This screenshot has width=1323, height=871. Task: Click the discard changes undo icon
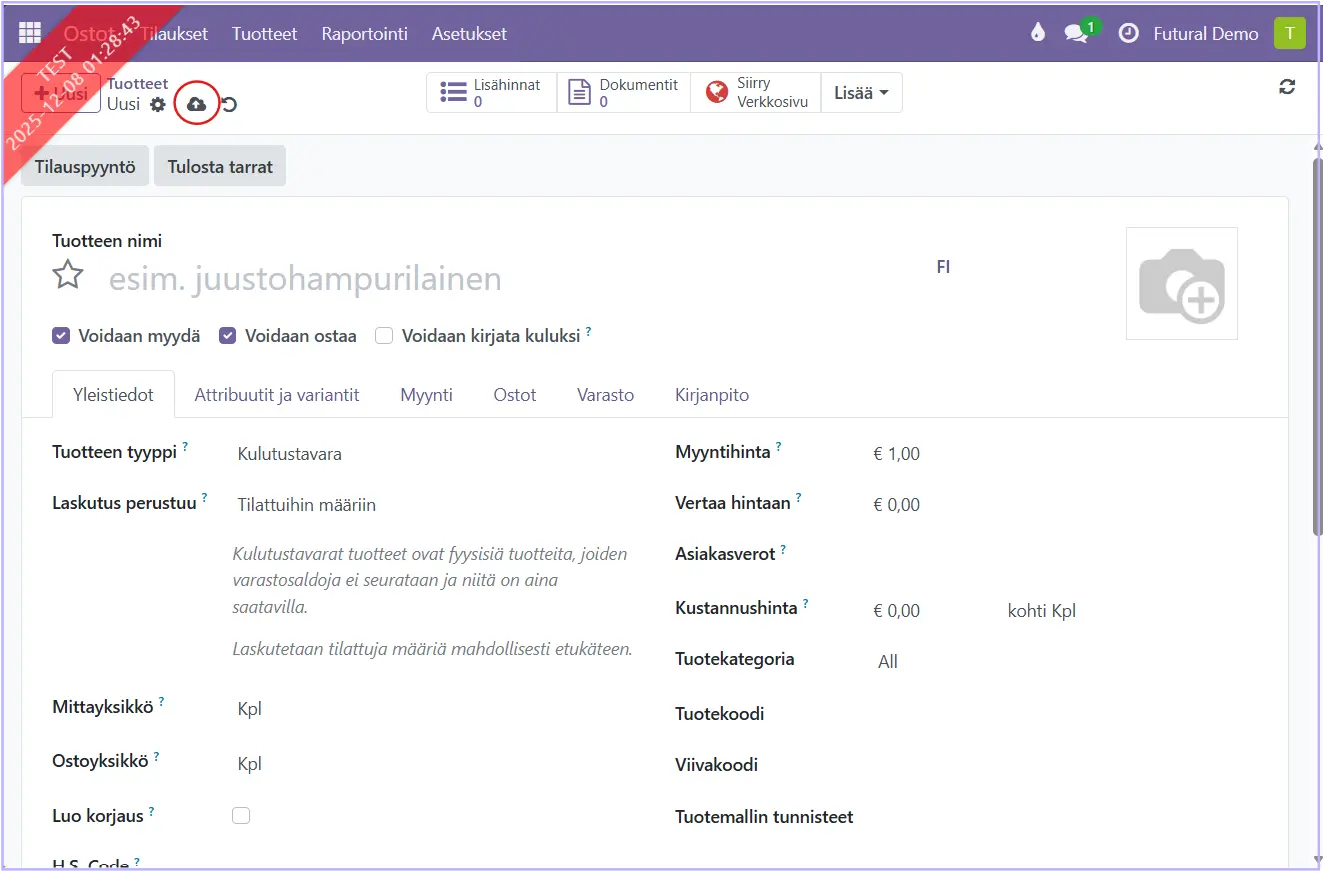[229, 105]
